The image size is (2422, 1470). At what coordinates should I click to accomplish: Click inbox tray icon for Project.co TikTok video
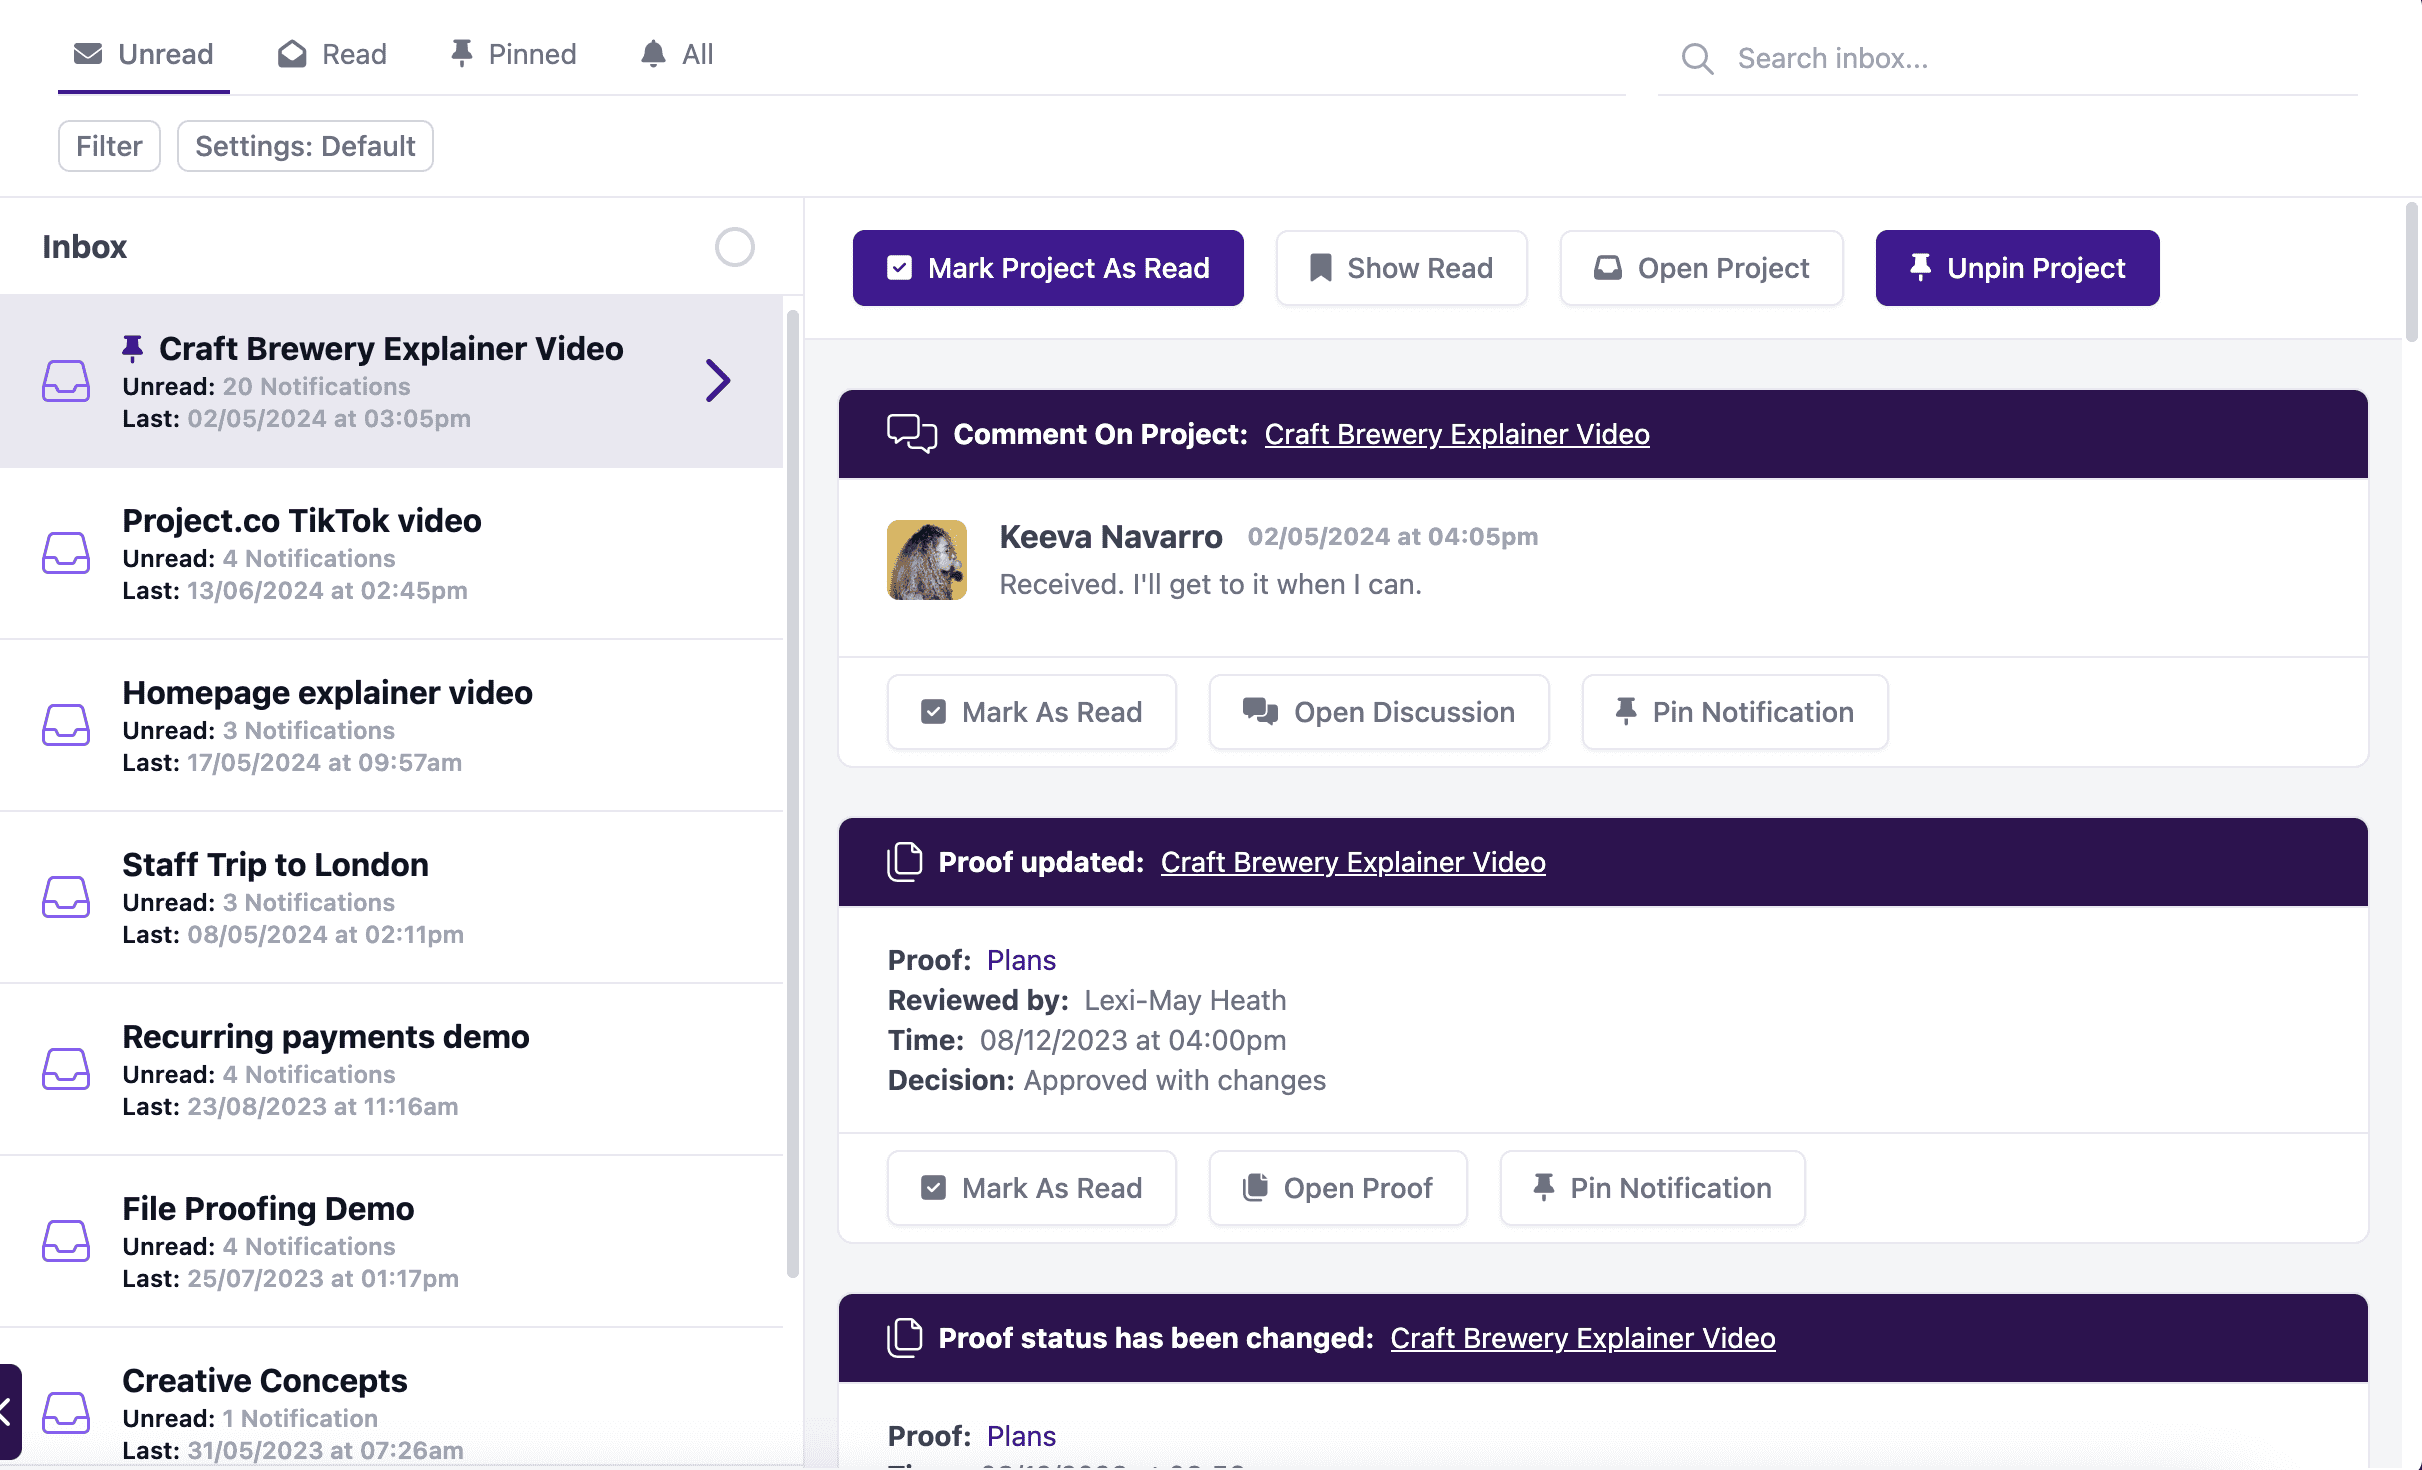(66, 553)
